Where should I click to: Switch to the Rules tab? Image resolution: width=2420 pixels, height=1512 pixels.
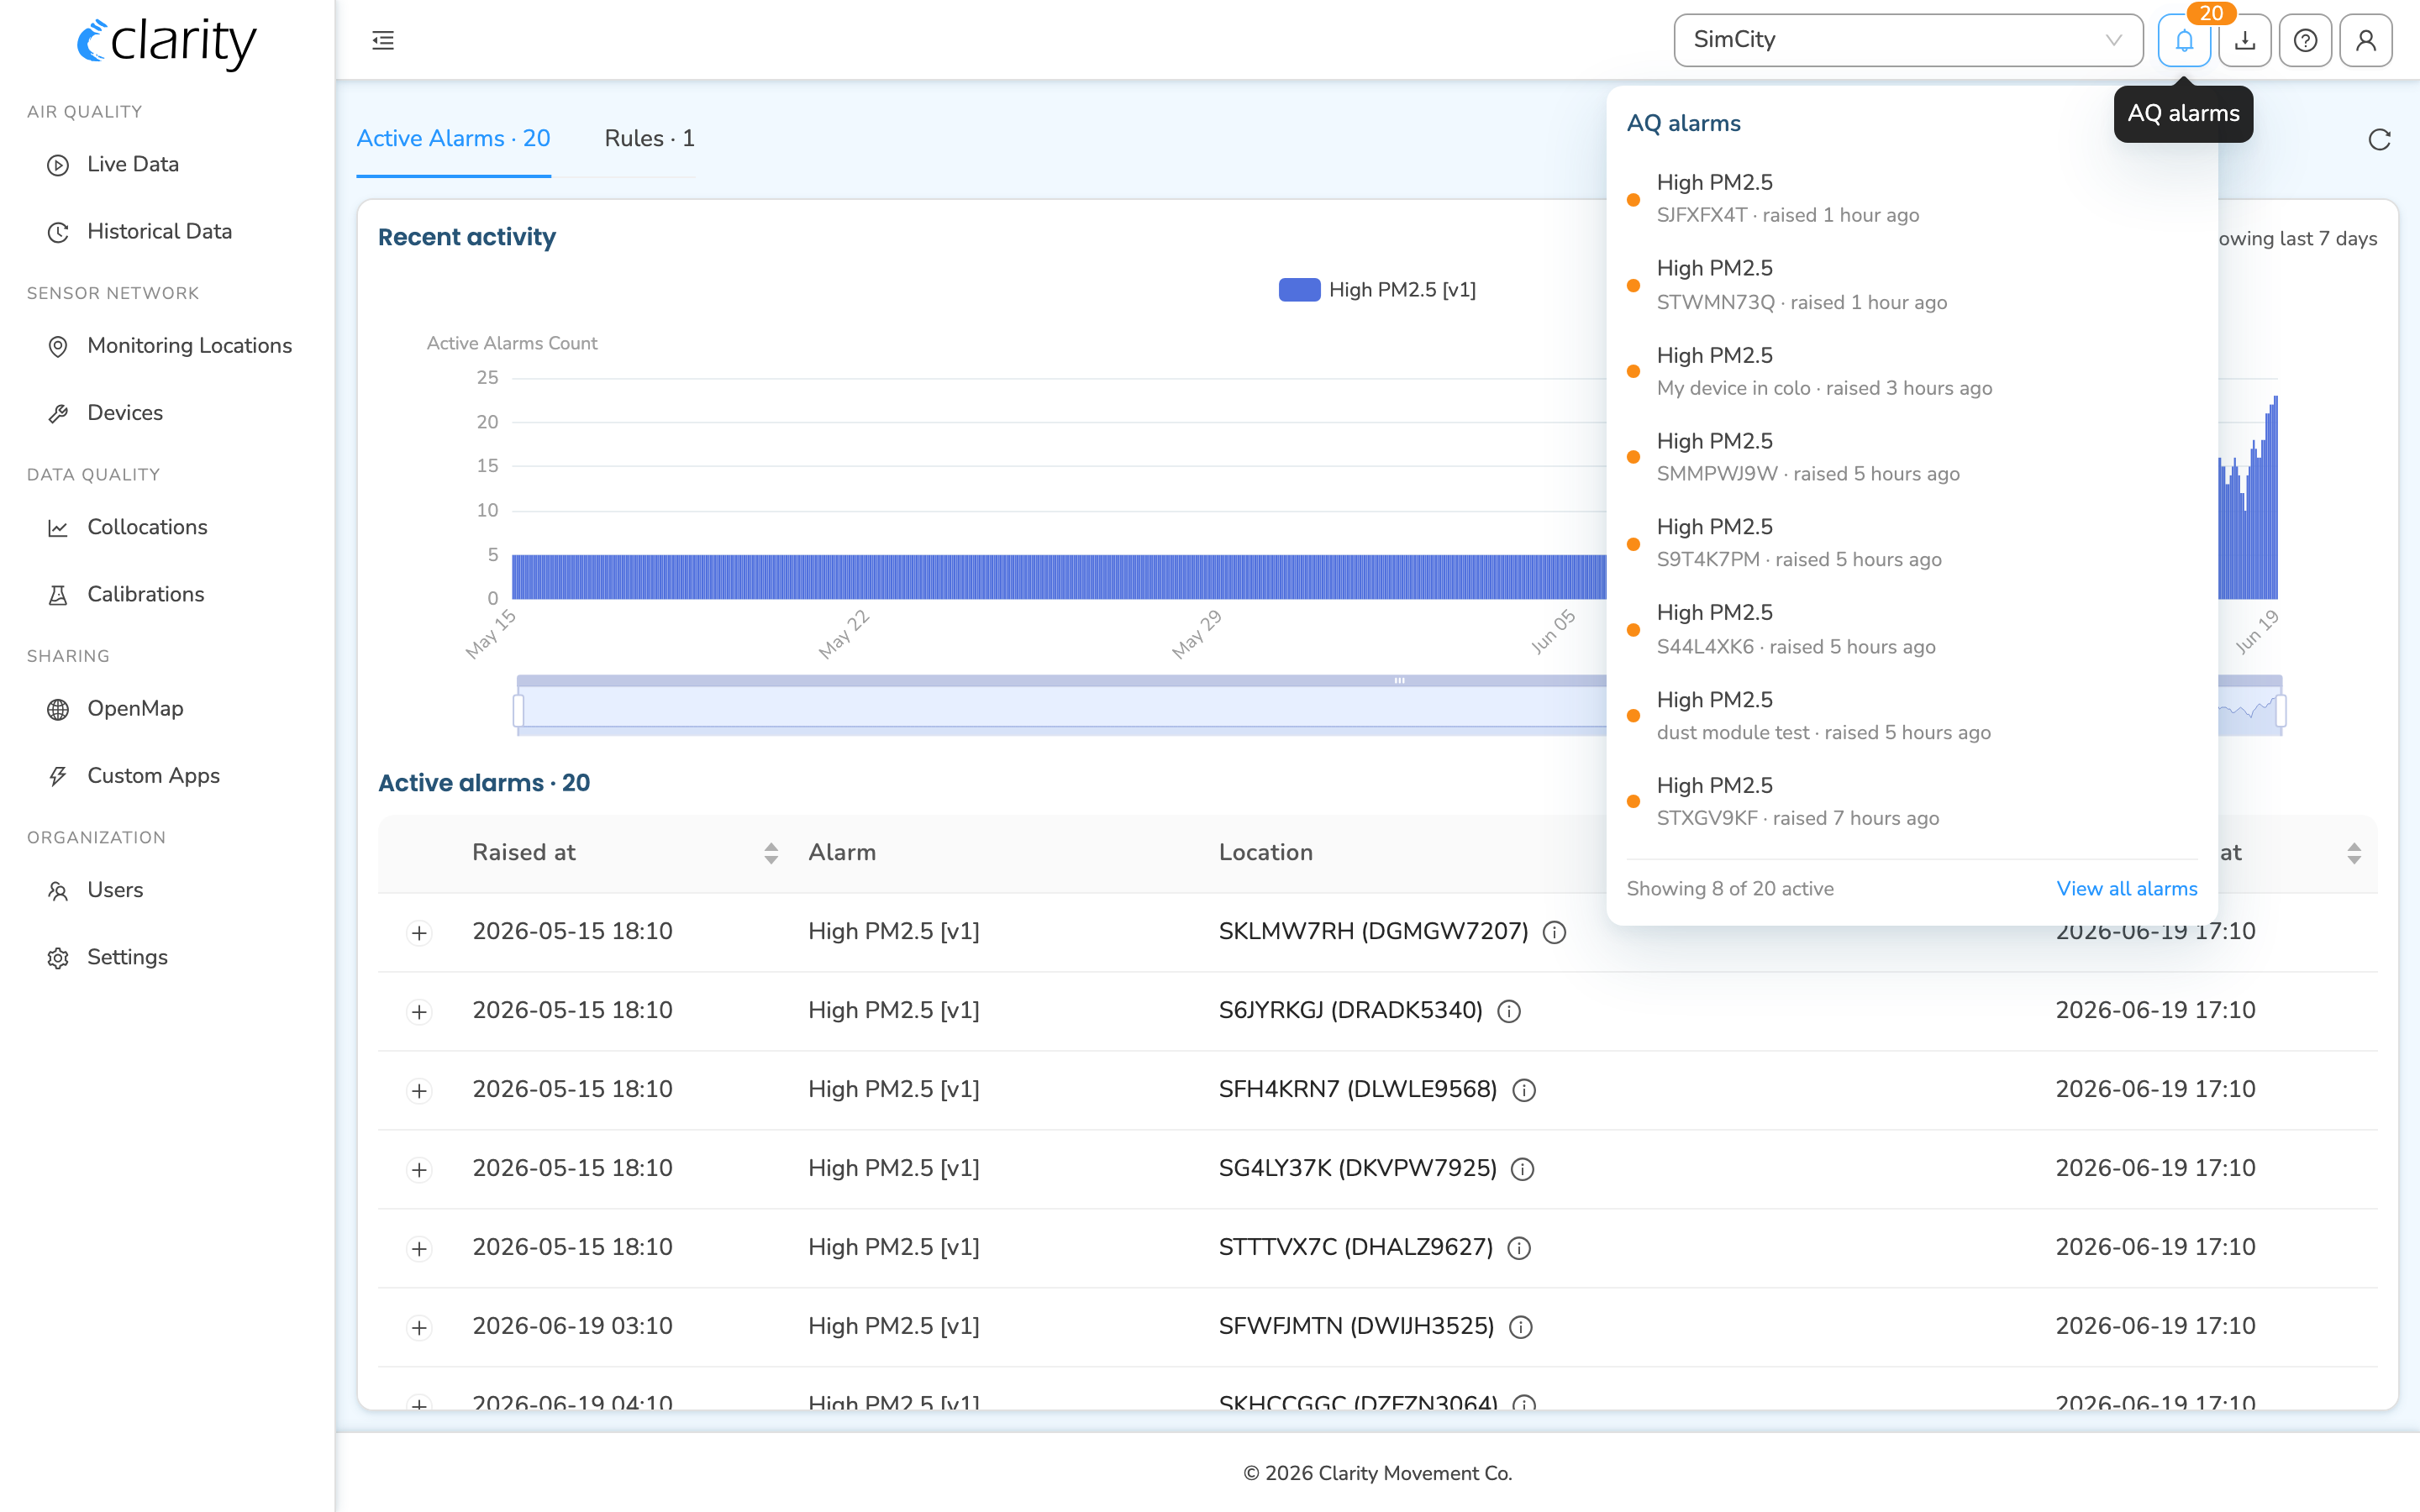pos(649,138)
